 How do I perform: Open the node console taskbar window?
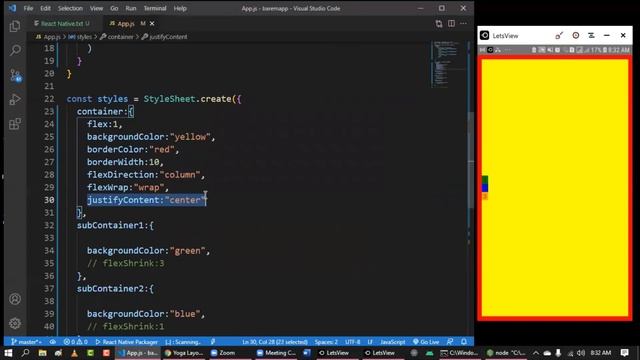tap(506, 353)
